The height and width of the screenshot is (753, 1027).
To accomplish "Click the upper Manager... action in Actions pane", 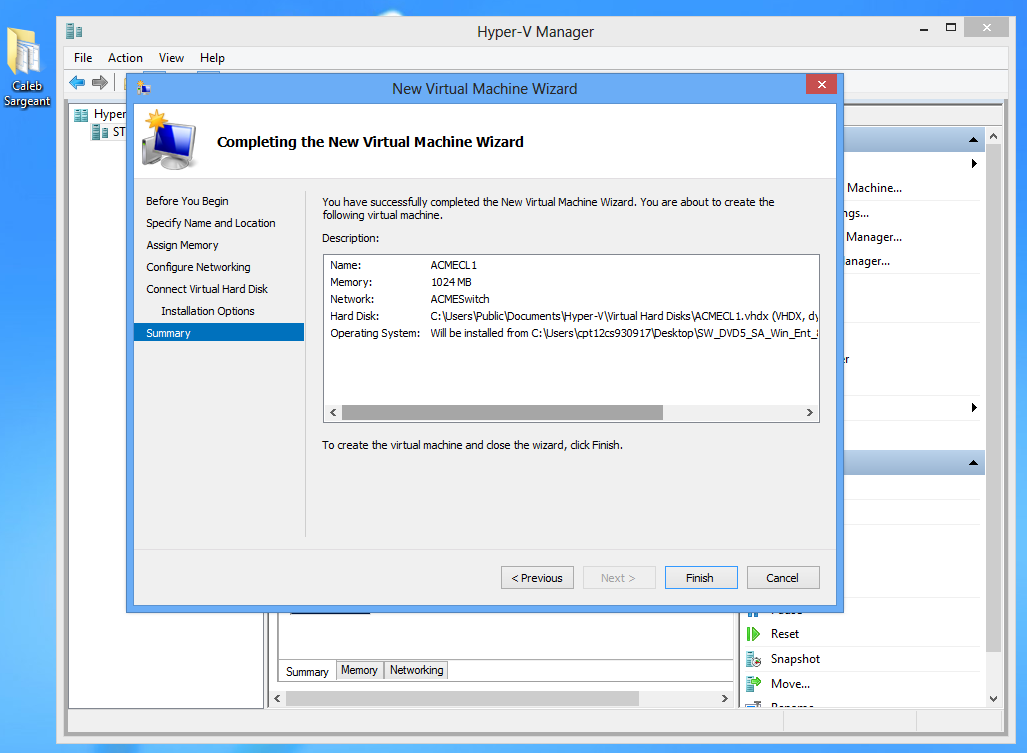I will click(x=874, y=237).
